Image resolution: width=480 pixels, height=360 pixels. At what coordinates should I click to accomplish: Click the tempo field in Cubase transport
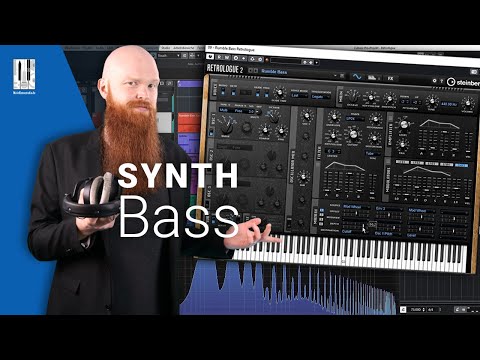click(417, 310)
